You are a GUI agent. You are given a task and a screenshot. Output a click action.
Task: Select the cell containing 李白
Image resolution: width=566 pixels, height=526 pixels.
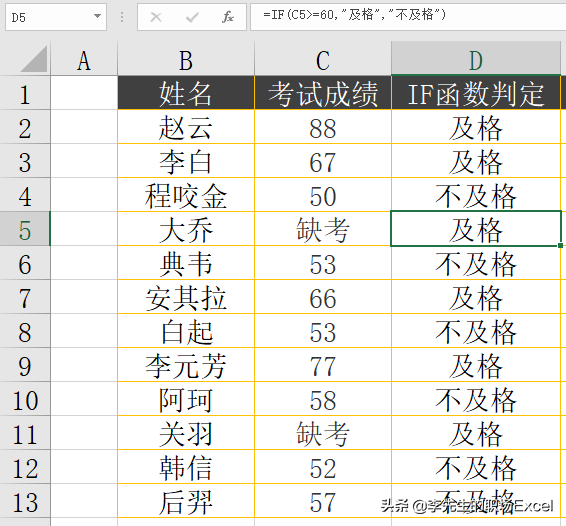coord(186,161)
